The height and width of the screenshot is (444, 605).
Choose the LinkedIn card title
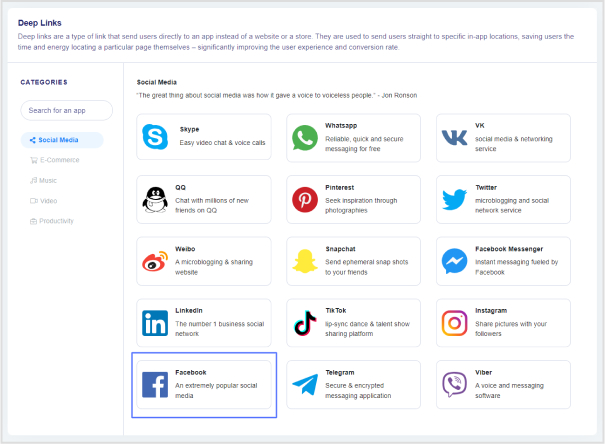(x=189, y=311)
